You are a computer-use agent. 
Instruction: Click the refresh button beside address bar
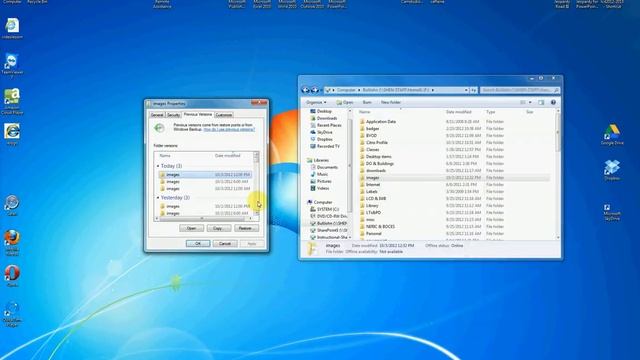(x=473, y=90)
